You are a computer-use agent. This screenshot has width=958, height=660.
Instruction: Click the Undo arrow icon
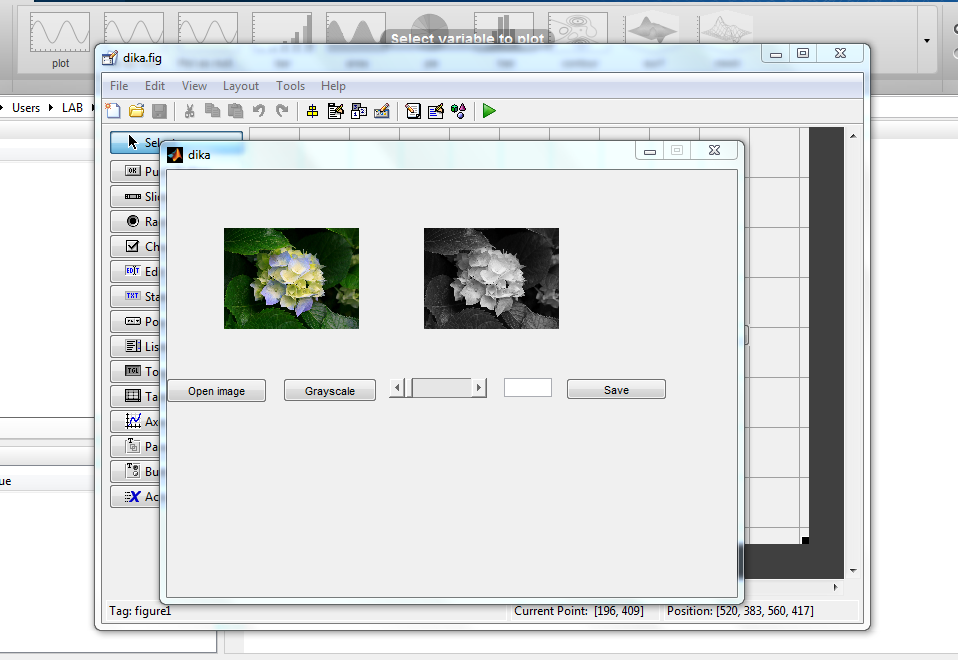(x=259, y=111)
